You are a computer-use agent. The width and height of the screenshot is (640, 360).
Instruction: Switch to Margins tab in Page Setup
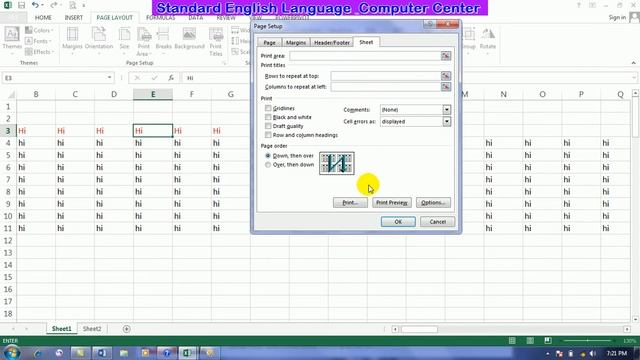[296, 42]
